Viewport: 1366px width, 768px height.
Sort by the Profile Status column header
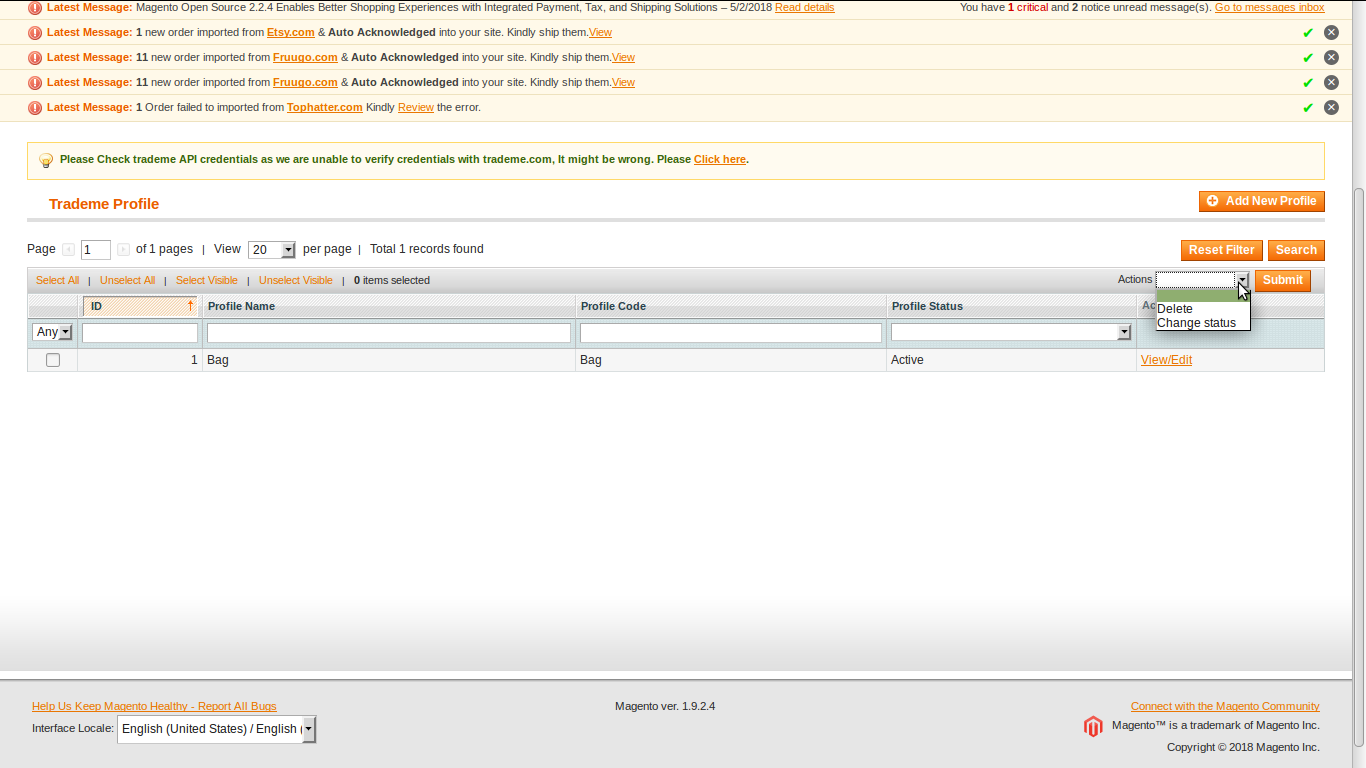pyautogui.click(x=927, y=306)
